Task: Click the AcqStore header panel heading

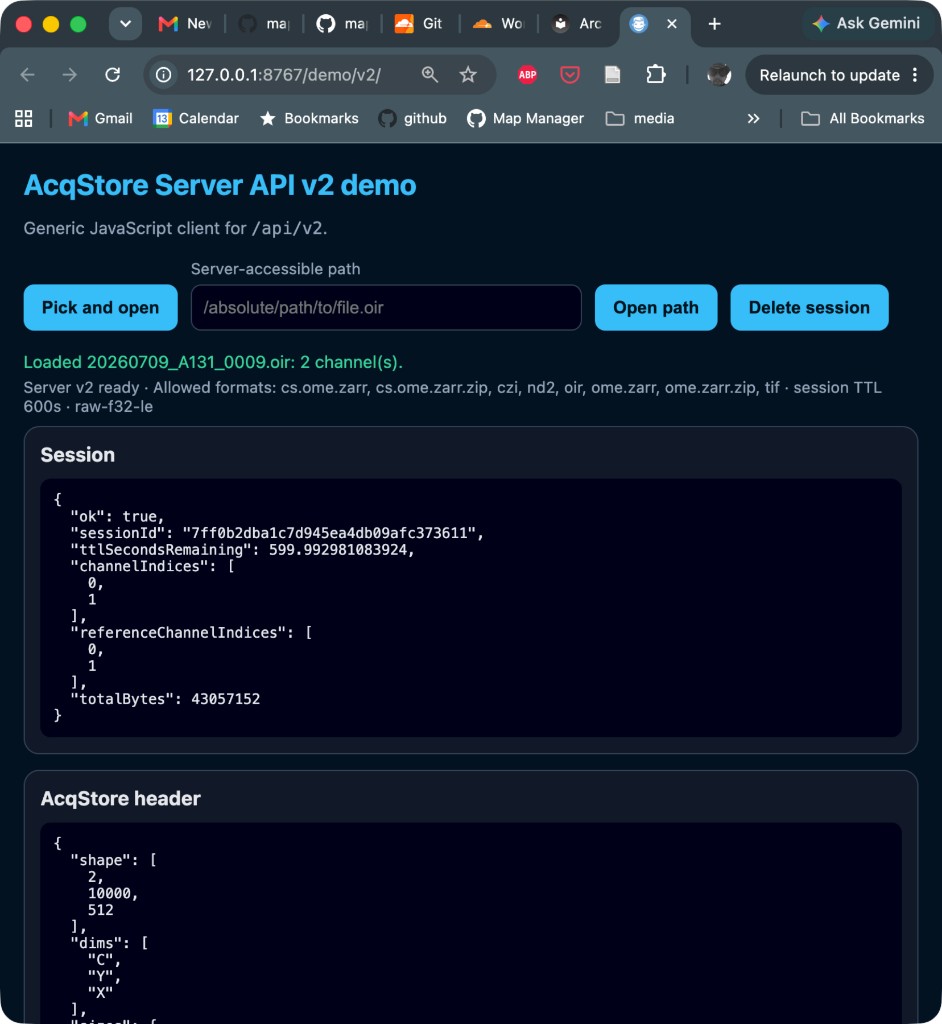Action: pos(121,799)
